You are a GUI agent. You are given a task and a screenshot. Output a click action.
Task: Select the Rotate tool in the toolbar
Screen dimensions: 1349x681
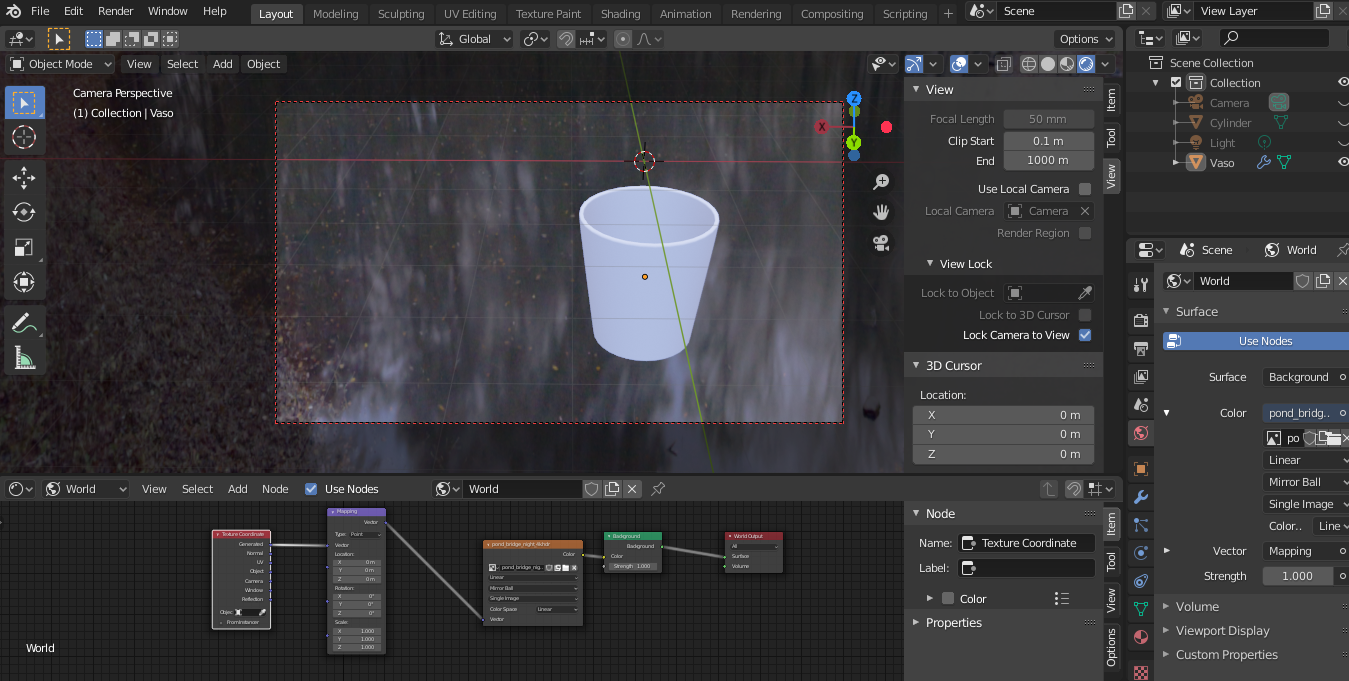24,213
